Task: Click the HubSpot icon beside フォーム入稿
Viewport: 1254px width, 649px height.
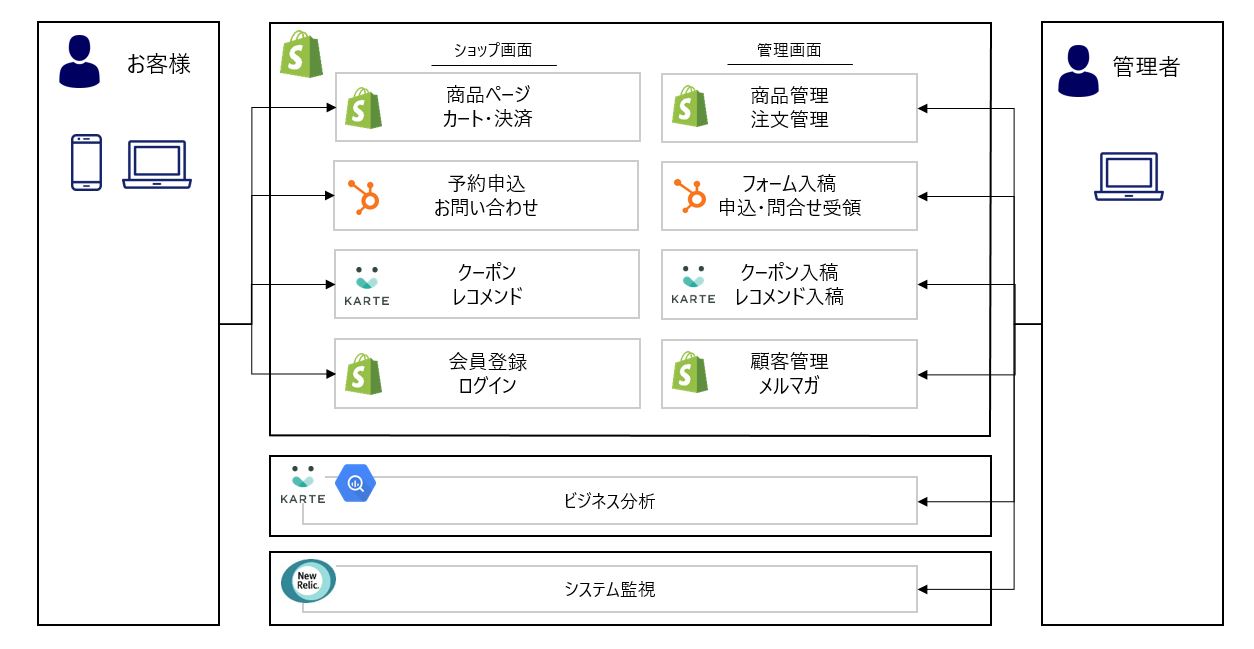Action: click(690, 196)
